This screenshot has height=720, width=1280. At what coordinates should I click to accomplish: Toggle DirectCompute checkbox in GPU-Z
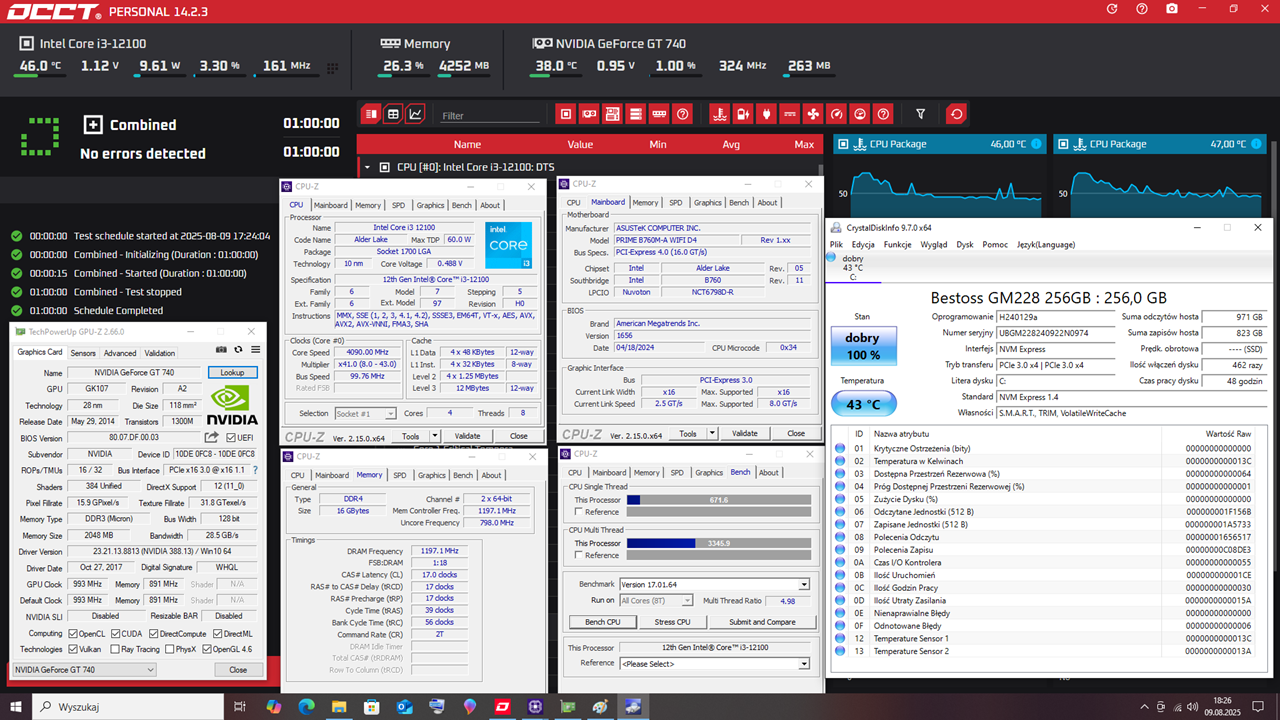[x=154, y=633]
